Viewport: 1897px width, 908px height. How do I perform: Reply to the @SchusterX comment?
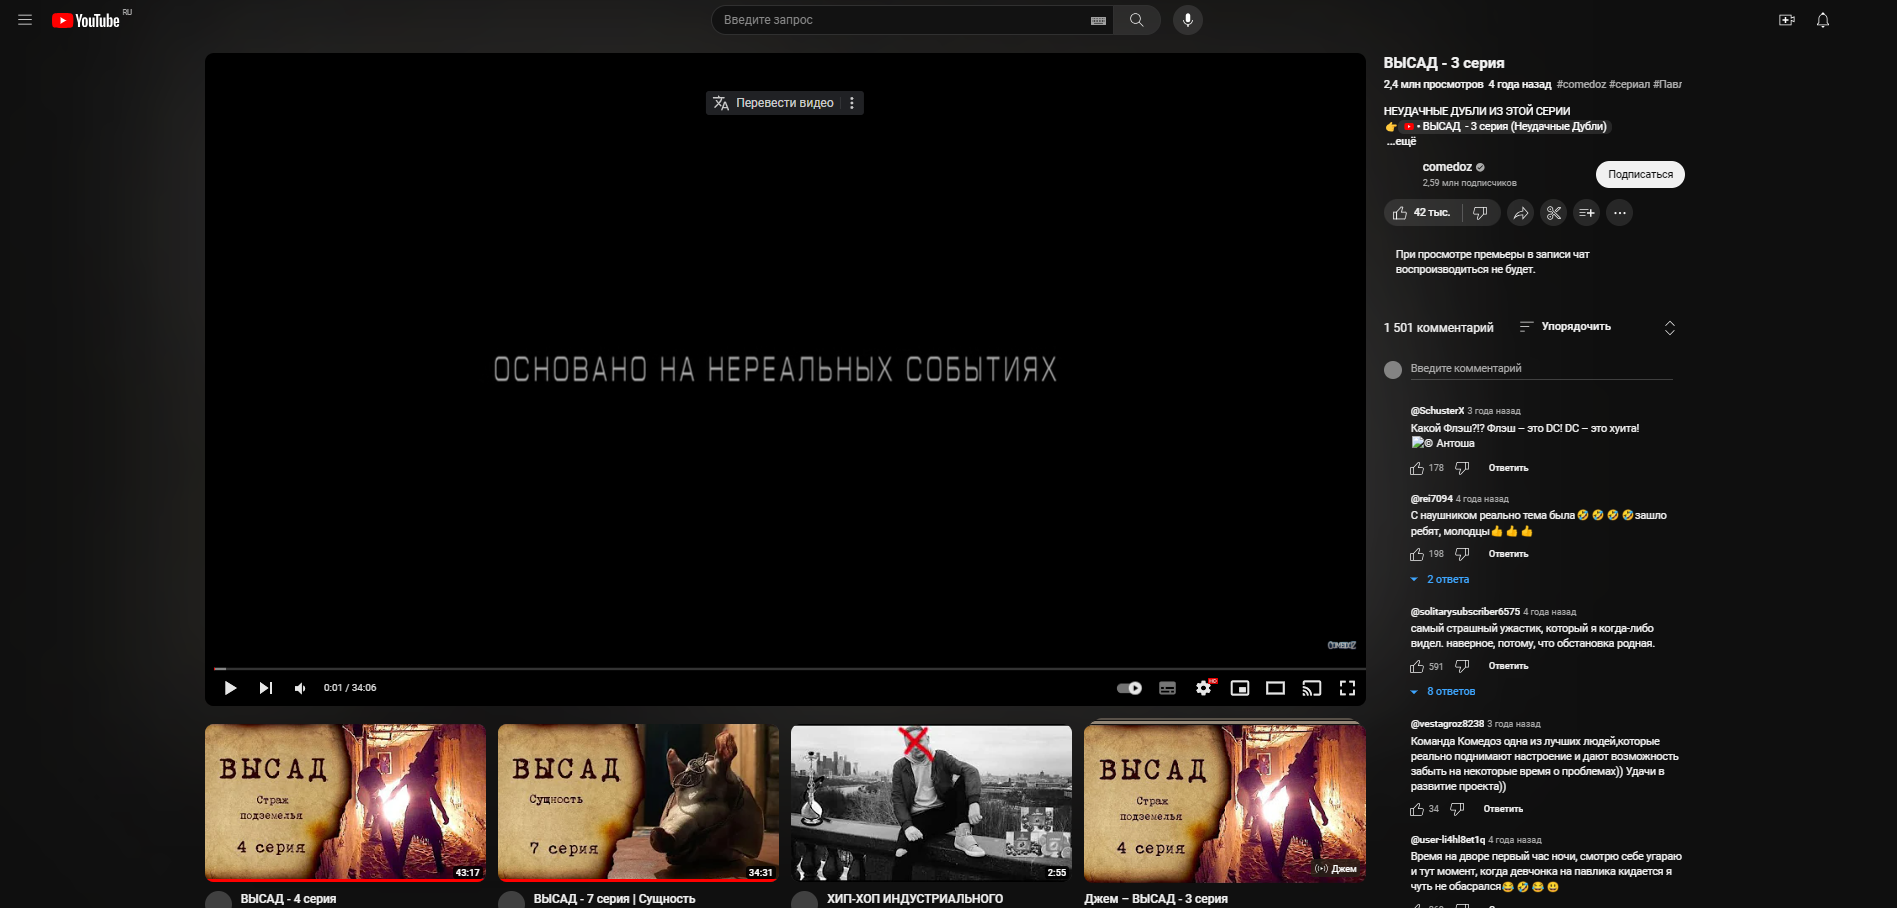[x=1508, y=468]
